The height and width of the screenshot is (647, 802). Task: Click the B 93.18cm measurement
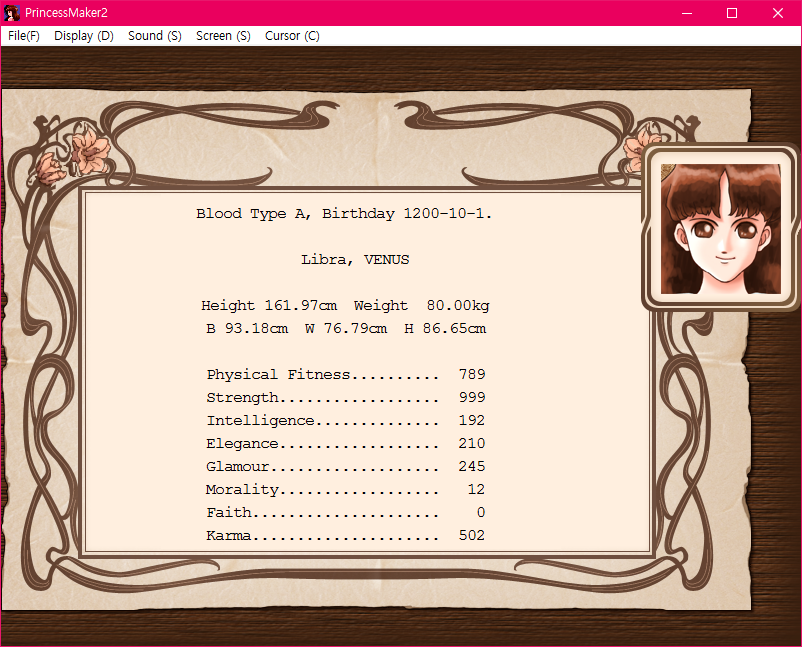pyautogui.click(x=247, y=328)
